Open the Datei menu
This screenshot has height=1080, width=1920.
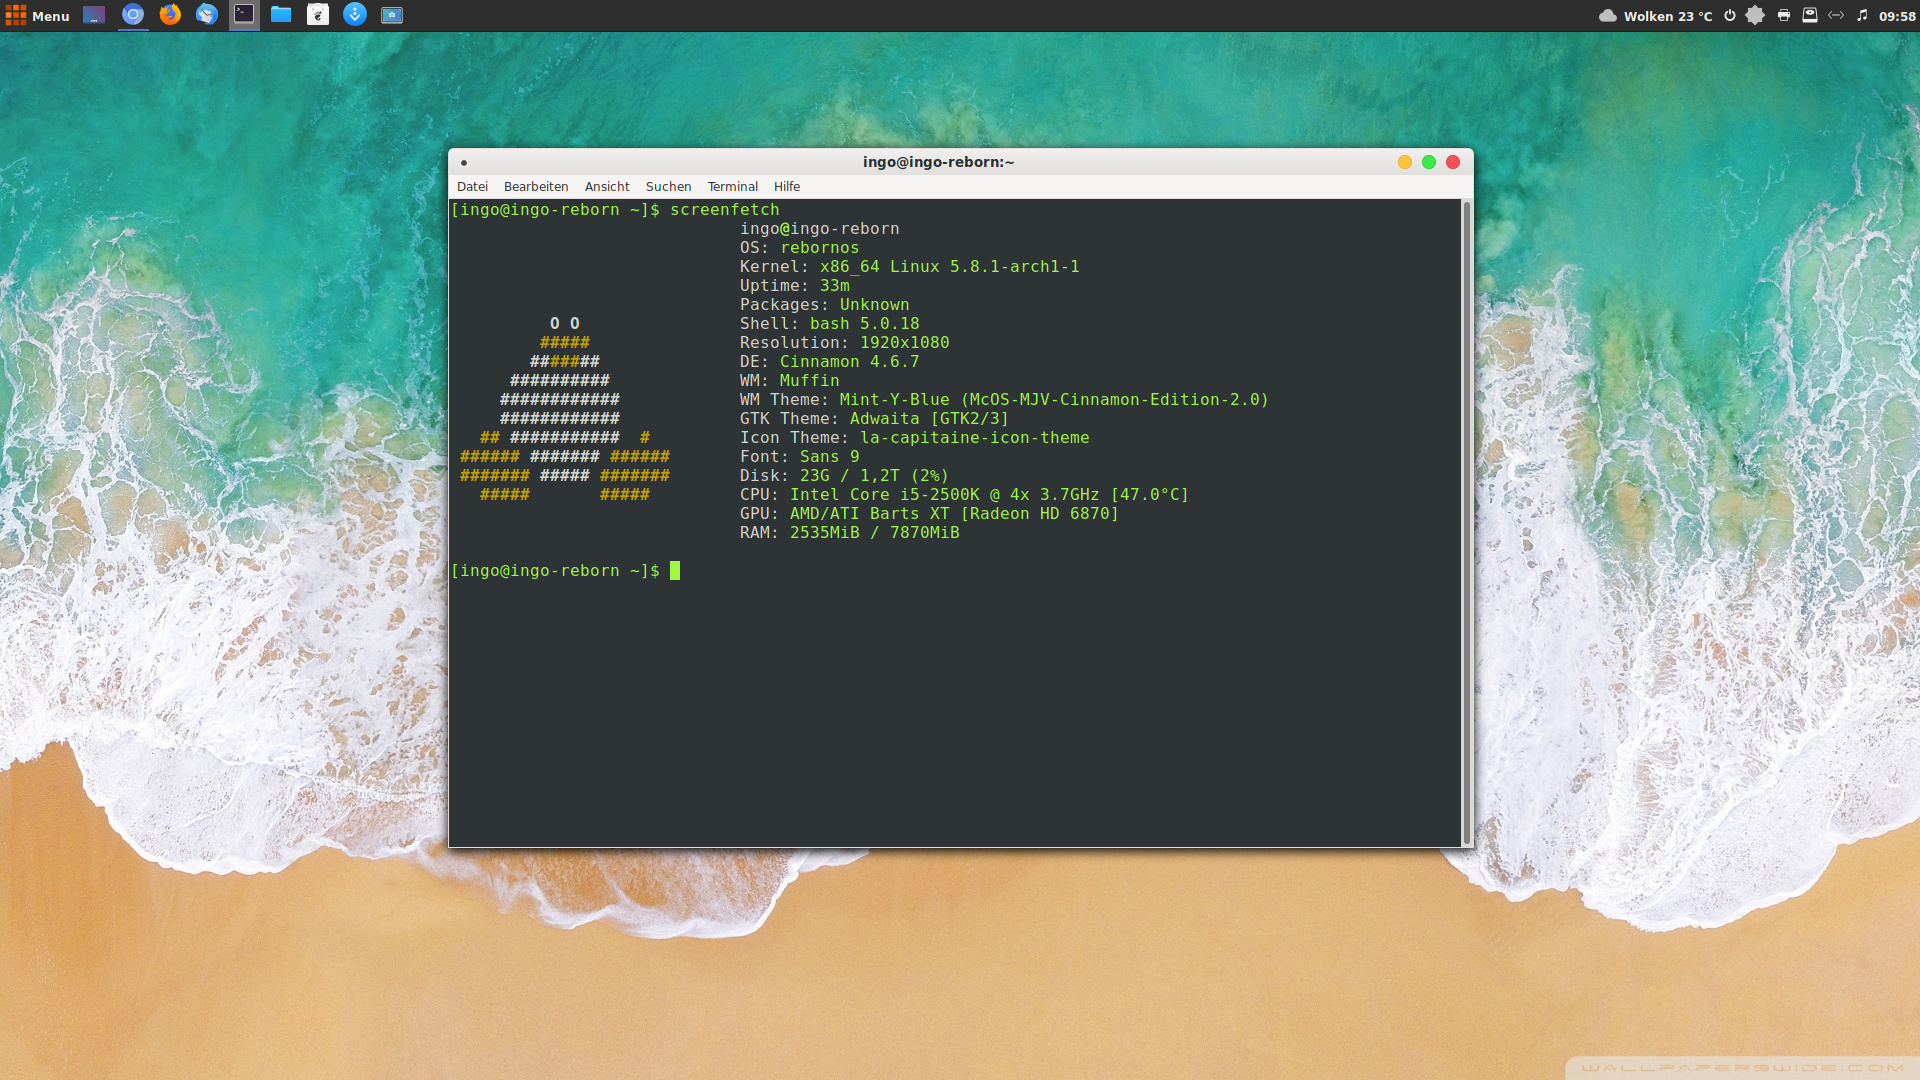[472, 187]
